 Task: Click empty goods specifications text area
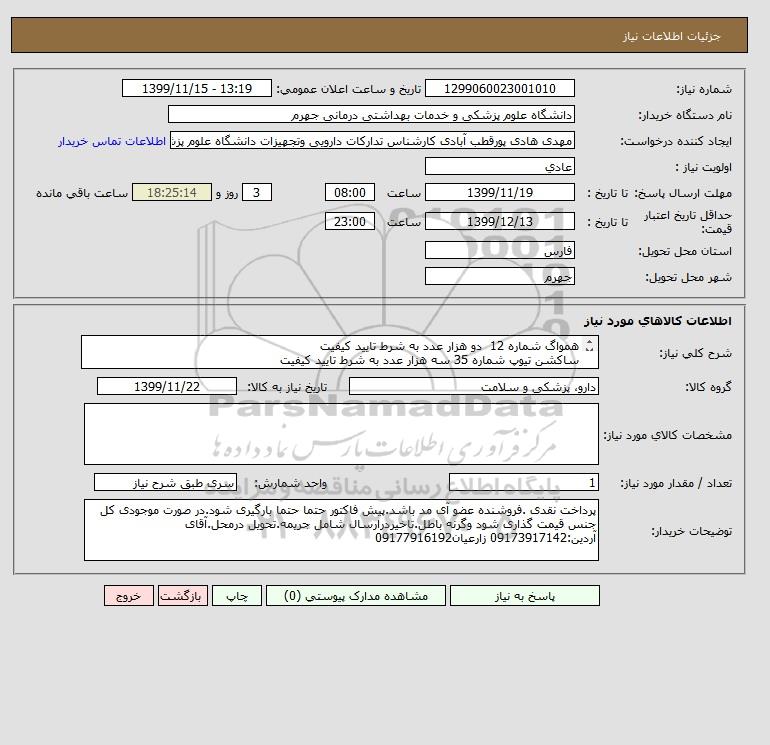(341, 434)
